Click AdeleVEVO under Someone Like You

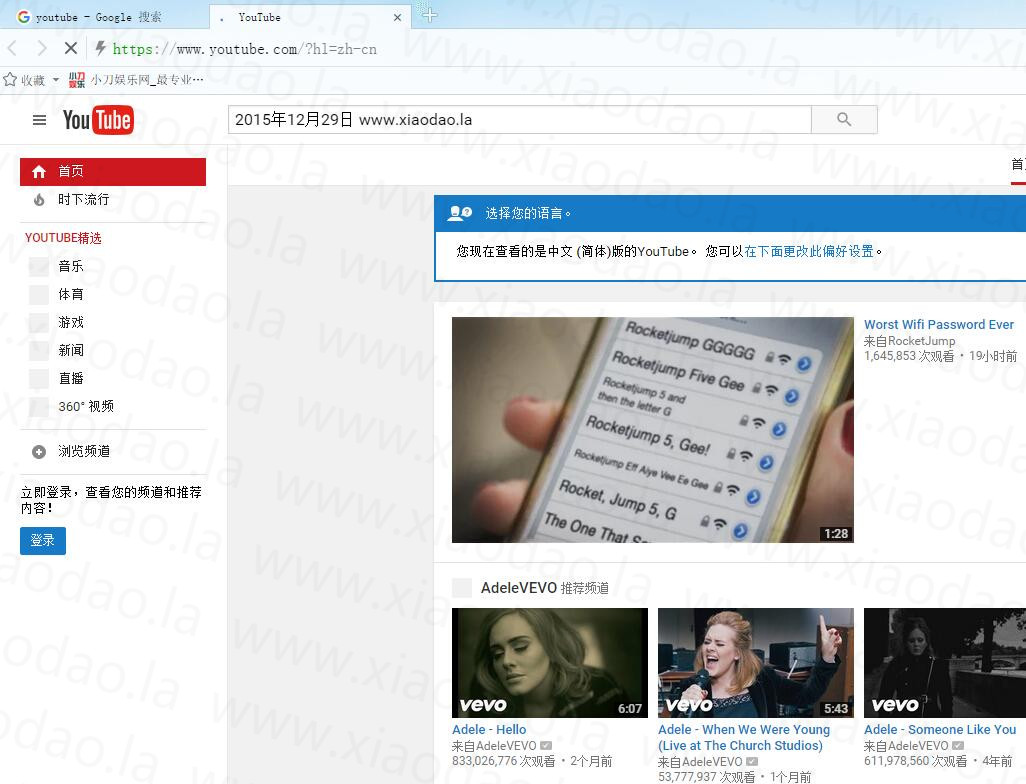tap(918, 746)
